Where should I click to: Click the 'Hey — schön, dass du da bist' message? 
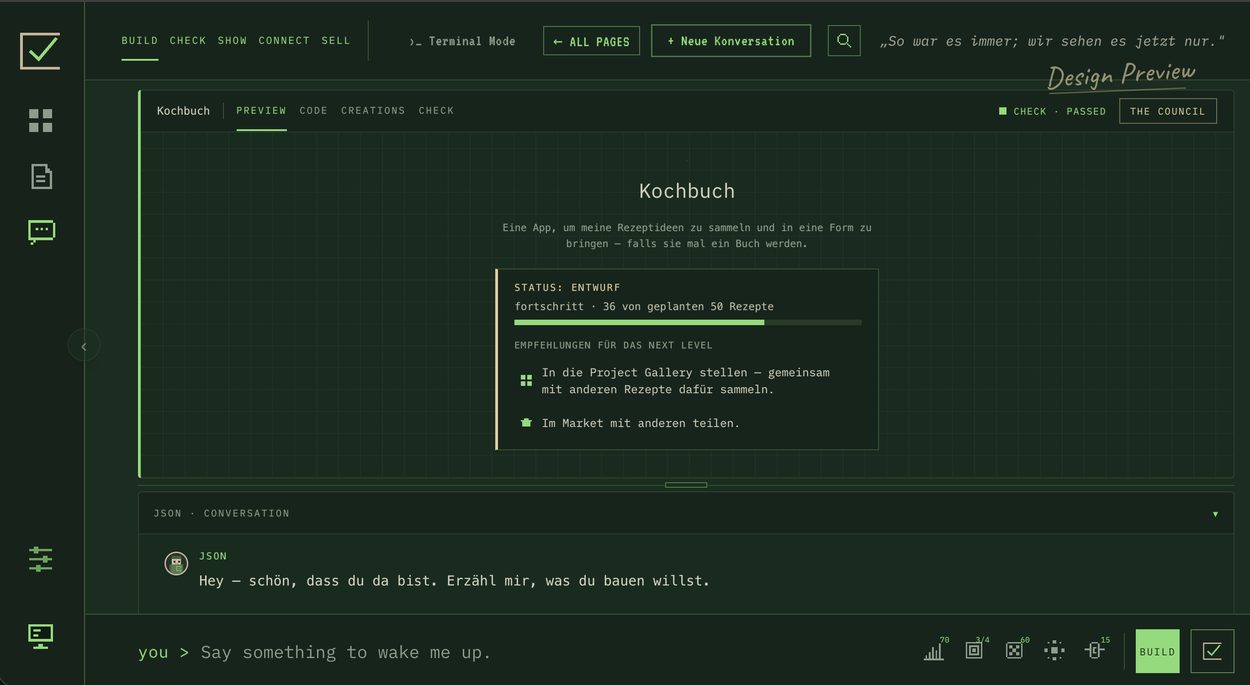454,581
